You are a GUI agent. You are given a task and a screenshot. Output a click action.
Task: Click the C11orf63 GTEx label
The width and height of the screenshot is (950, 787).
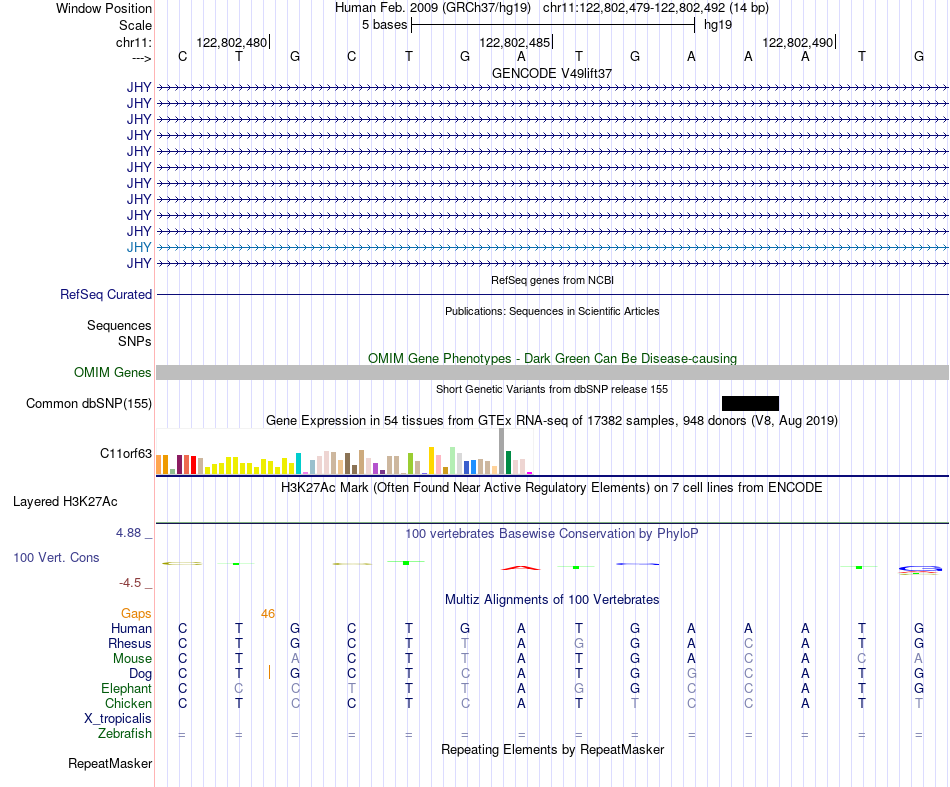point(125,453)
